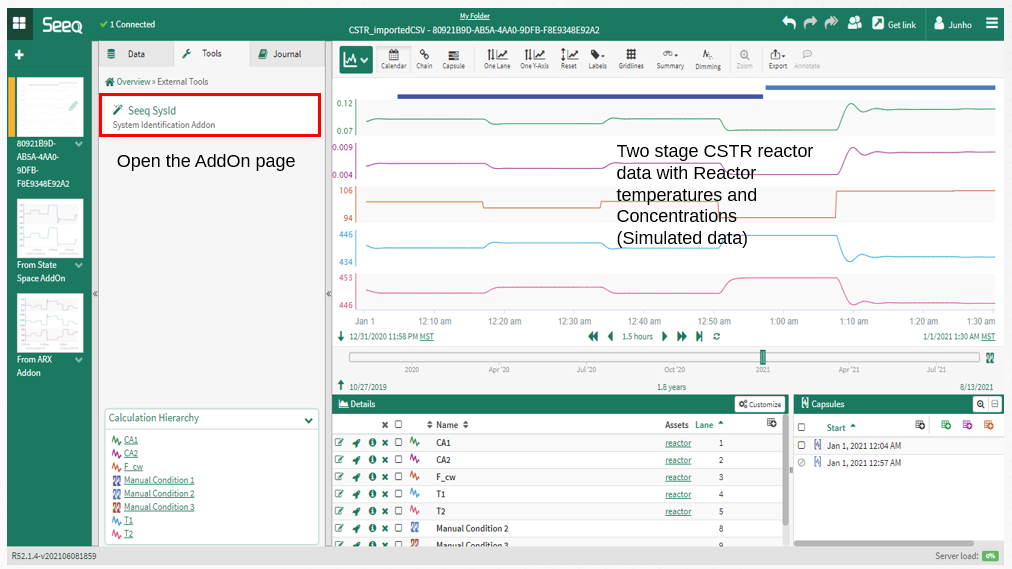Open the From ARX Addon worksheet thumbnail
This screenshot has height=569, width=1012.
point(50,322)
